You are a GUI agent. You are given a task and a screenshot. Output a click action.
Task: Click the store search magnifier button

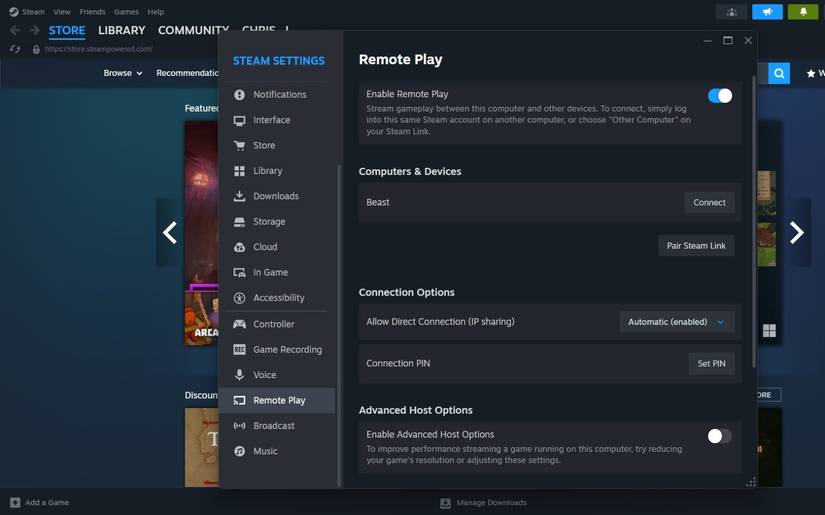(779, 73)
